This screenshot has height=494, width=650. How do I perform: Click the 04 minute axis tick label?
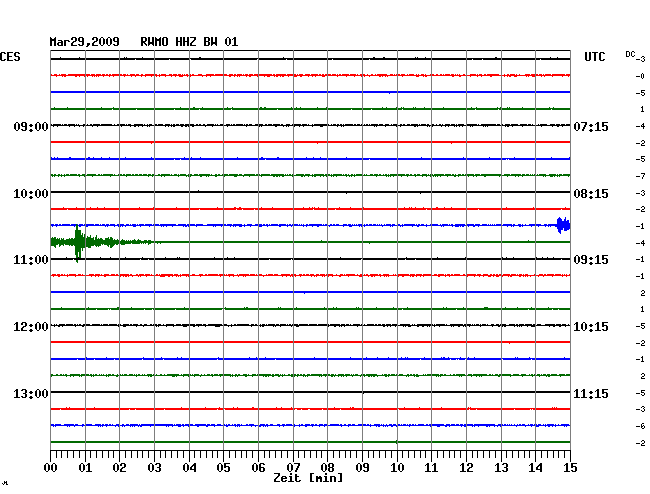189,467
